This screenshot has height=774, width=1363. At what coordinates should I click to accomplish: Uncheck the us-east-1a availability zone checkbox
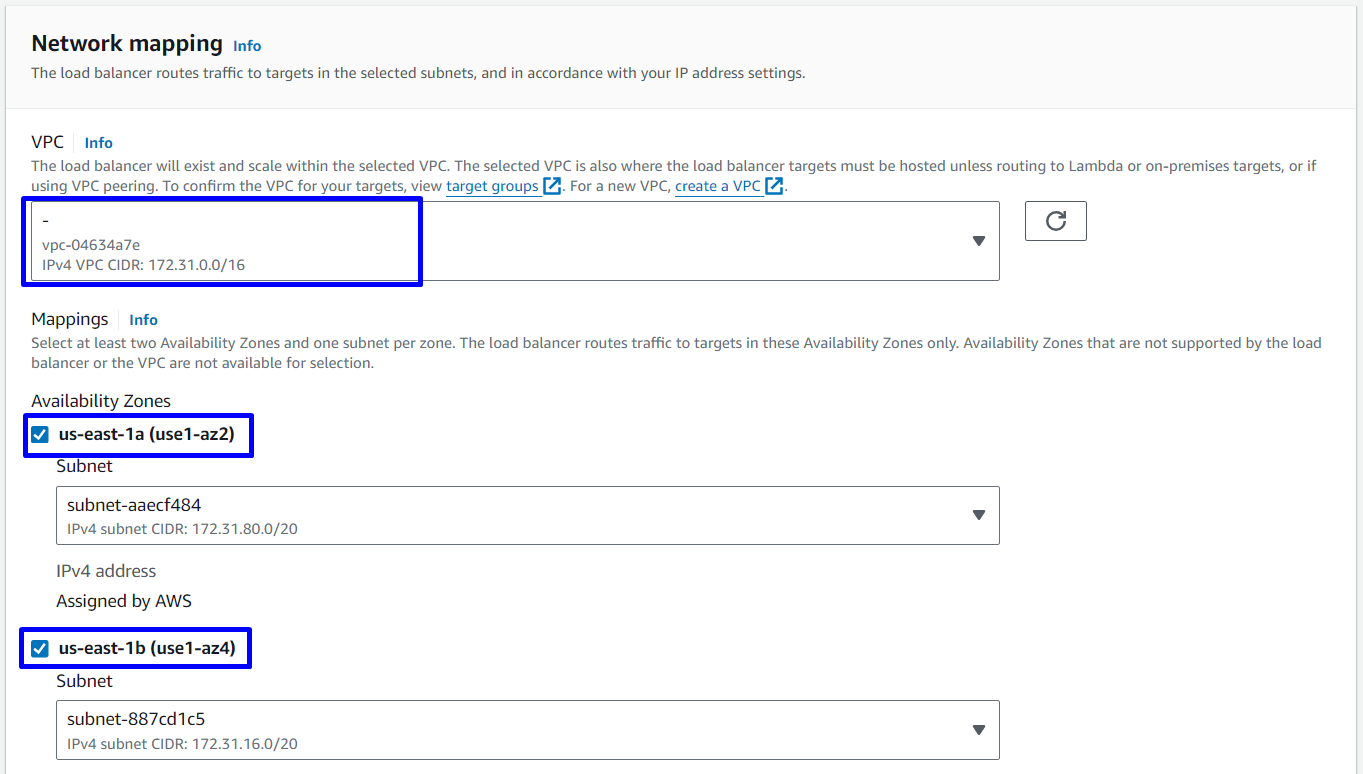click(x=40, y=435)
